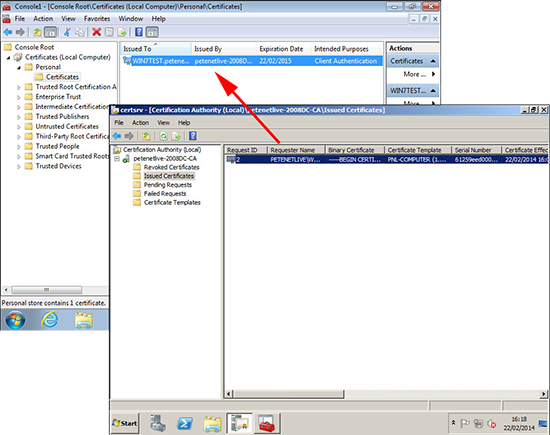The image size is (550, 435).
Task: Select Console Root in tree
Action: pos(34,47)
